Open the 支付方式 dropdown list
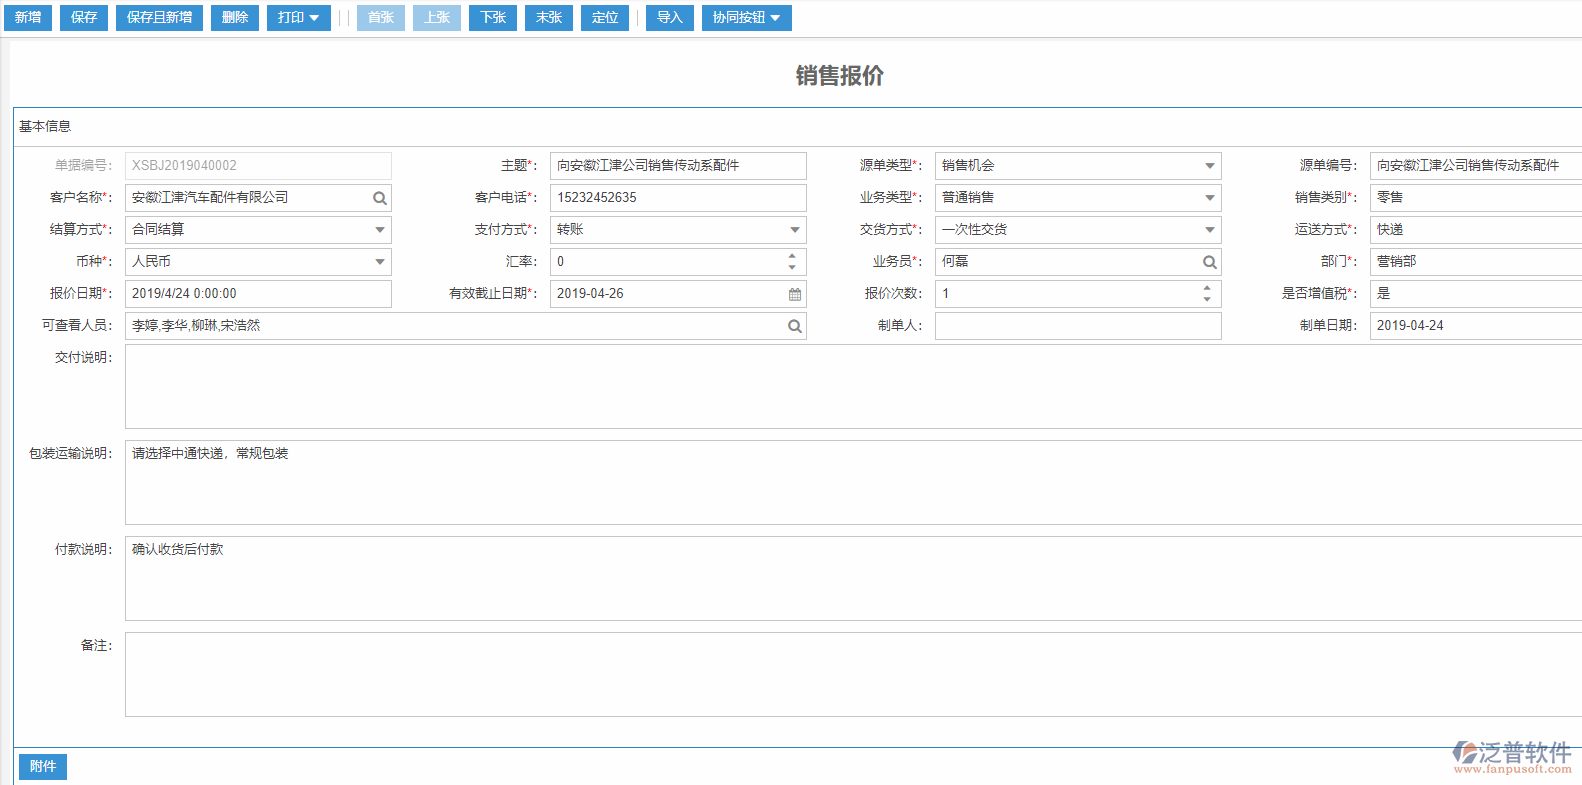 tap(795, 230)
